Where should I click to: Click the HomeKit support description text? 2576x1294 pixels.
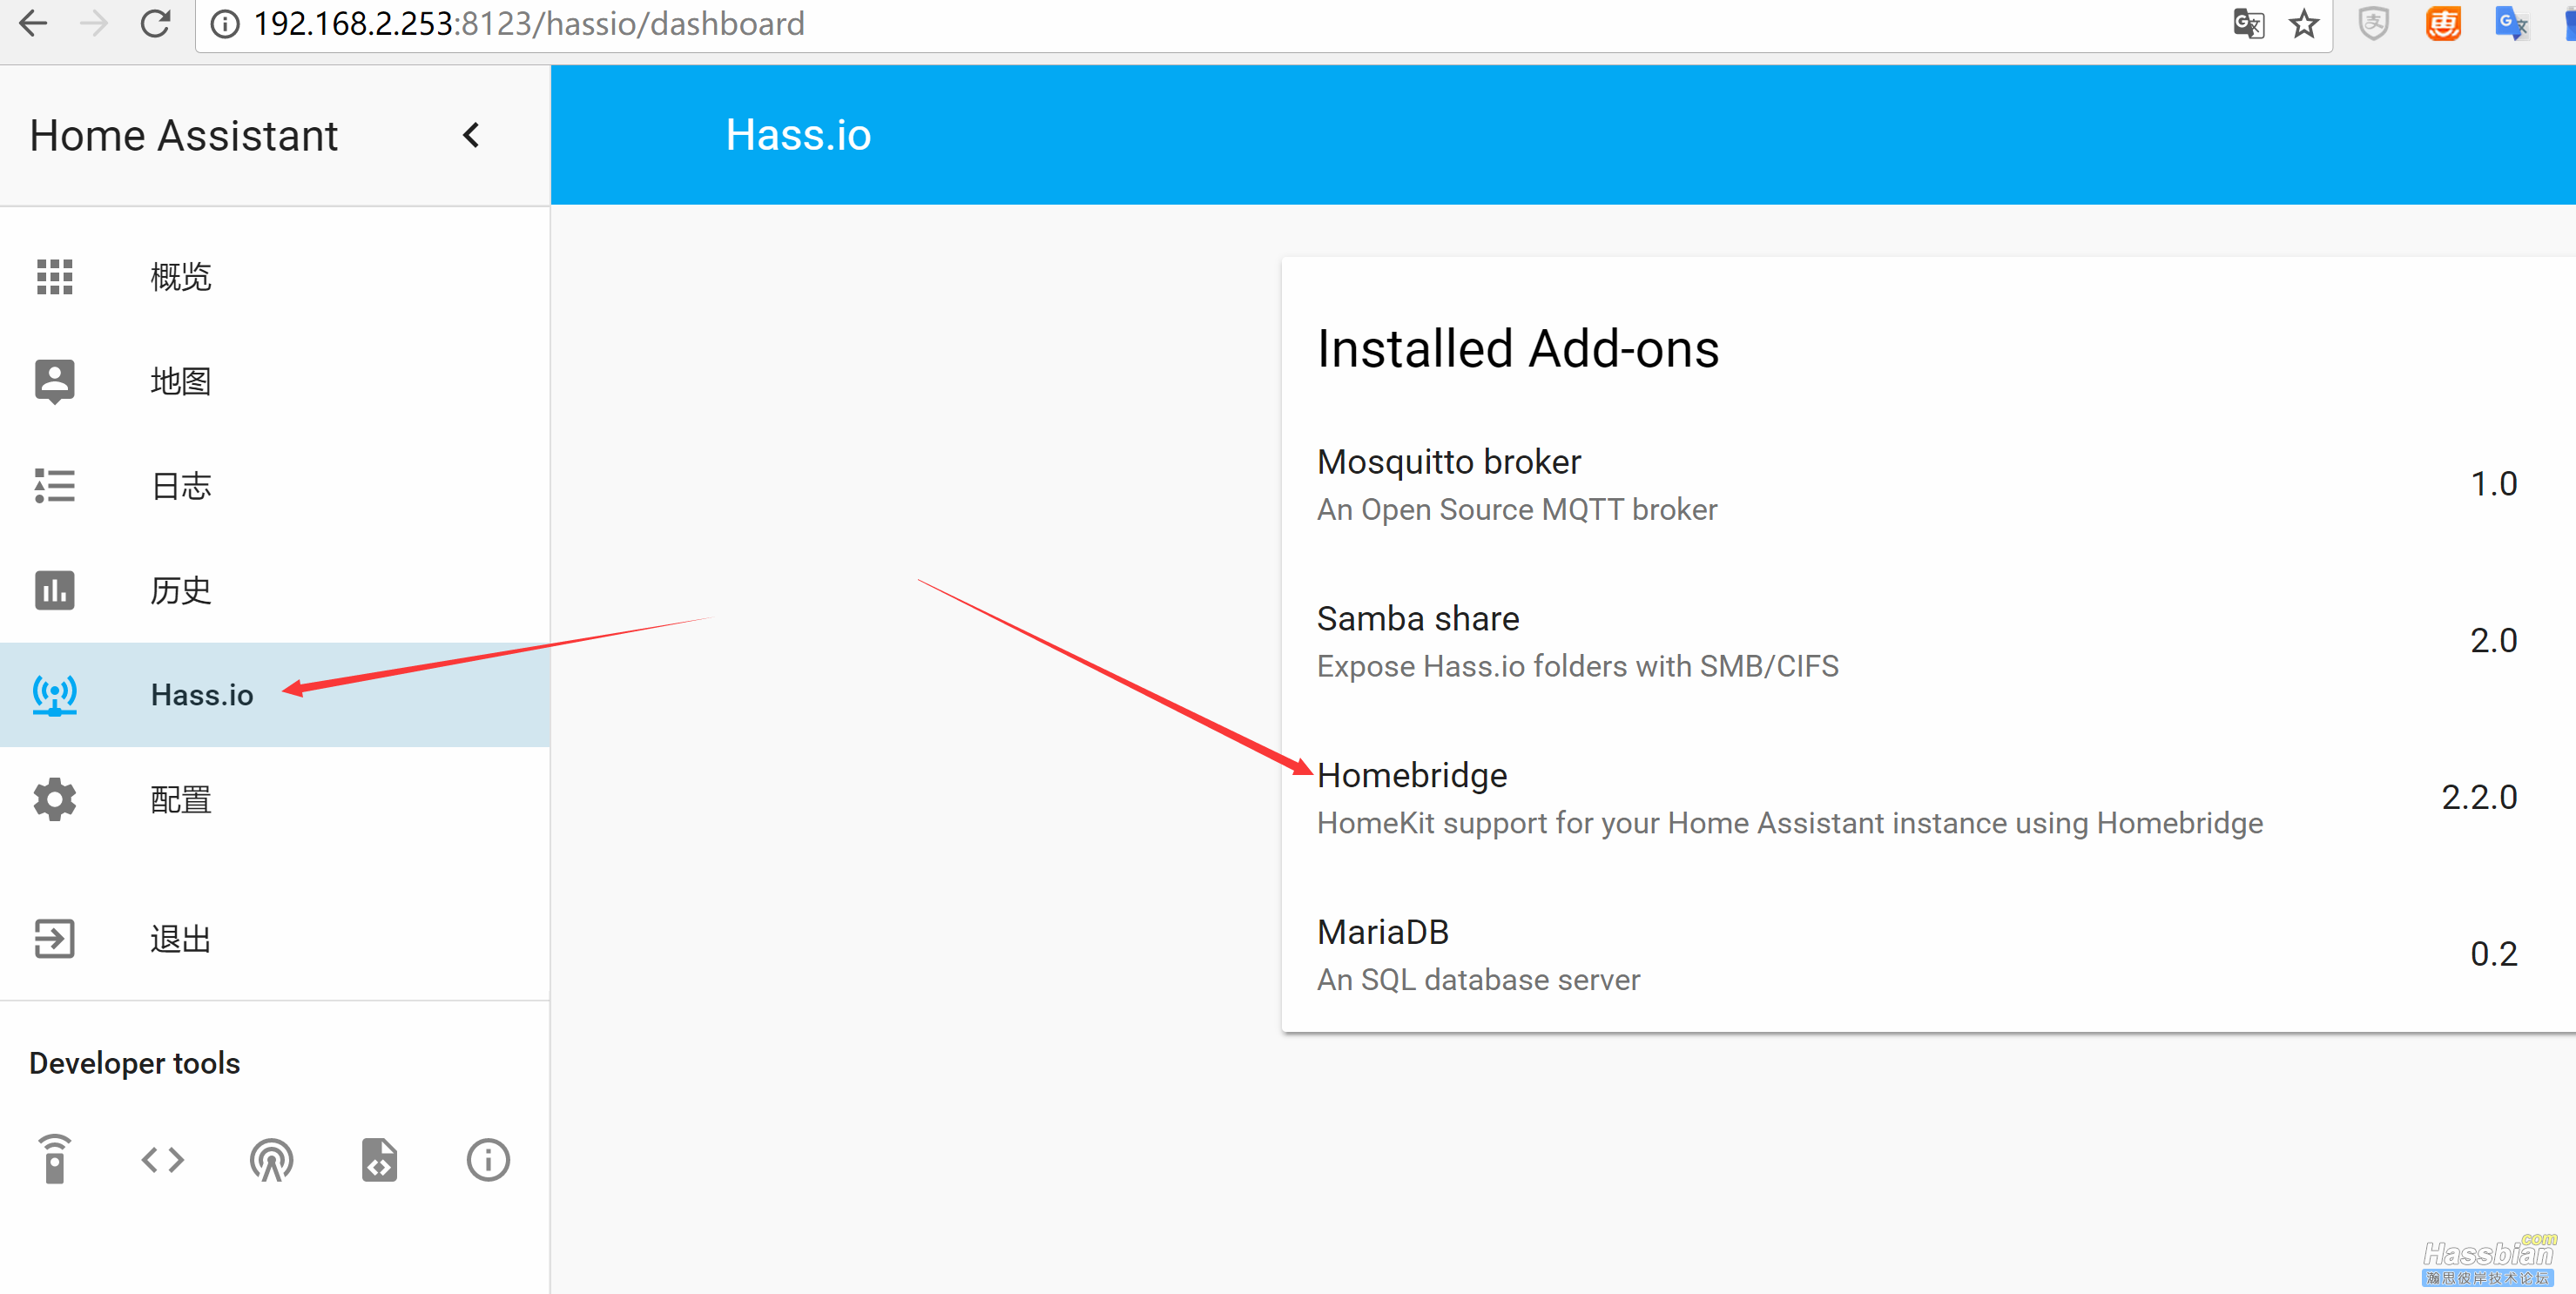click(x=1789, y=824)
